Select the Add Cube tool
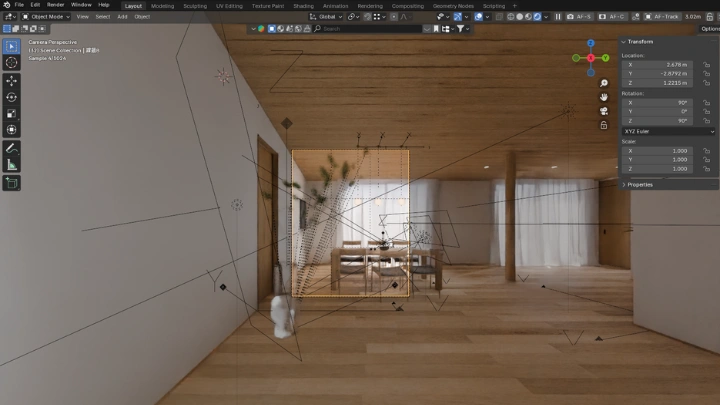The height and width of the screenshot is (405, 720). pos(11,183)
